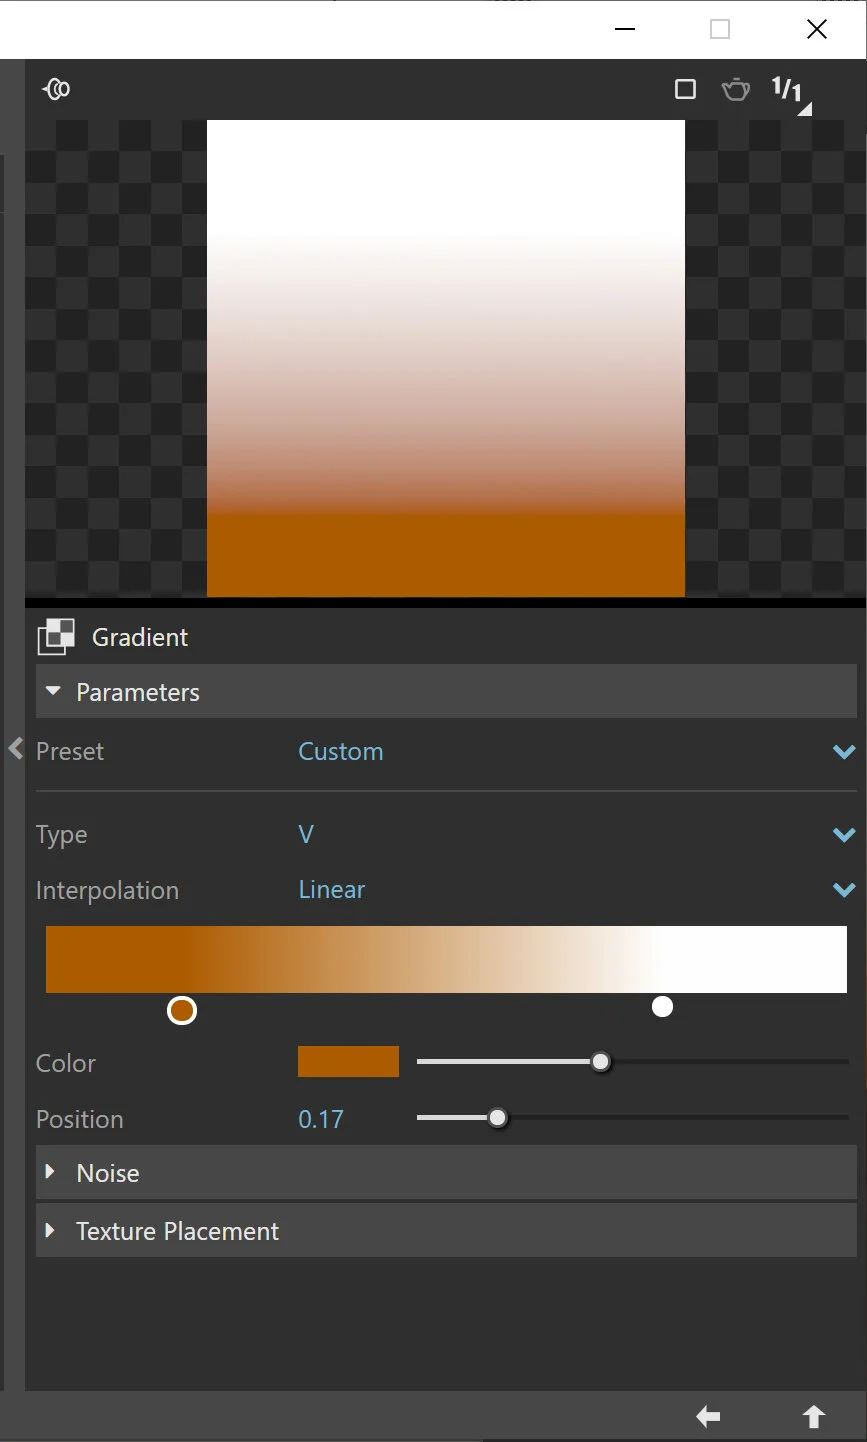
Task: Switch the preview to 2D square view
Action: [x=685, y=89]
